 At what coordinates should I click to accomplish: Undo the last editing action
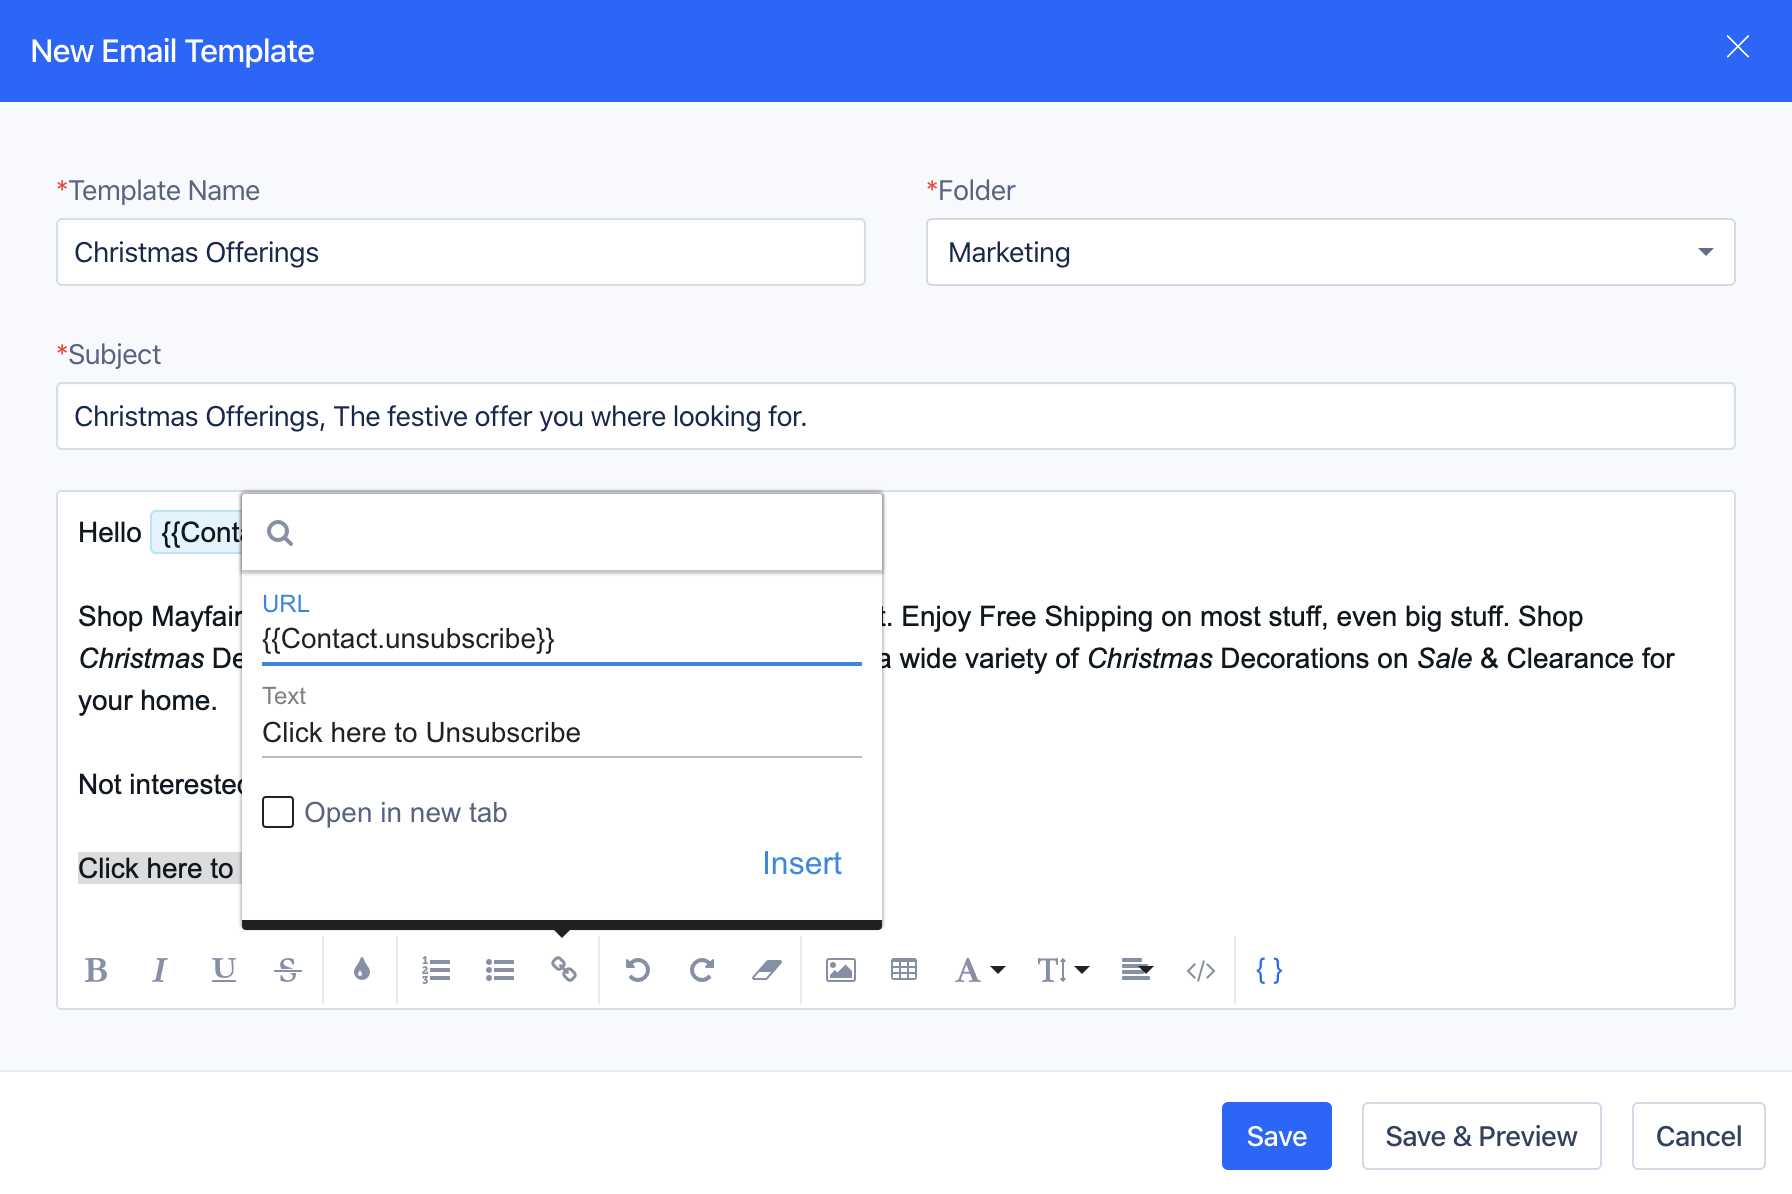click(x=639, y=969)
